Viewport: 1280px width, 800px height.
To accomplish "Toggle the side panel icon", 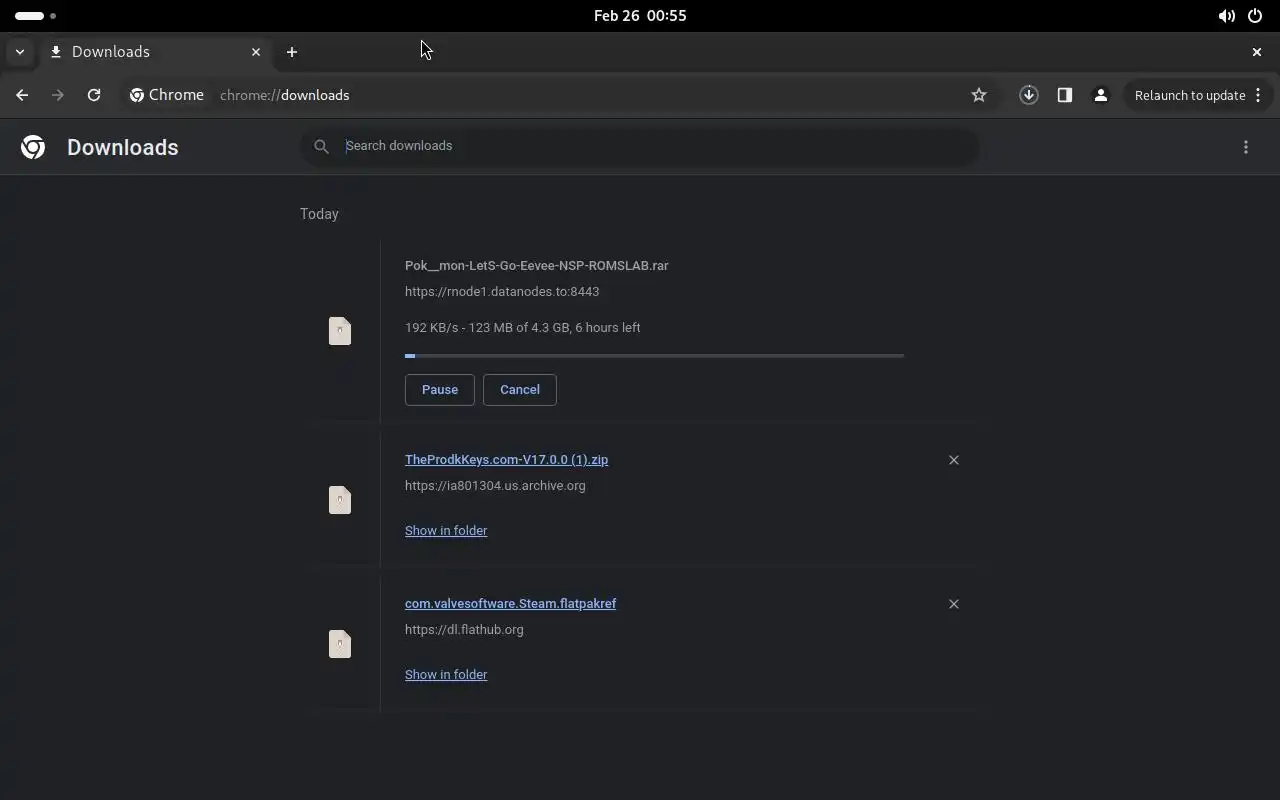I will point(1064,95).
